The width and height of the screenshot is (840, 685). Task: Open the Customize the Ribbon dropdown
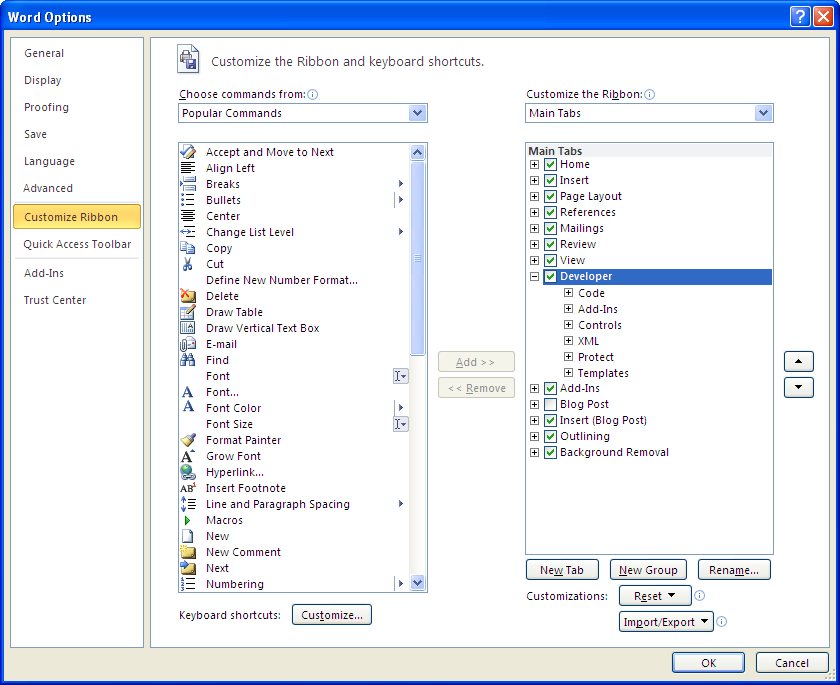[x=763, y=113]
